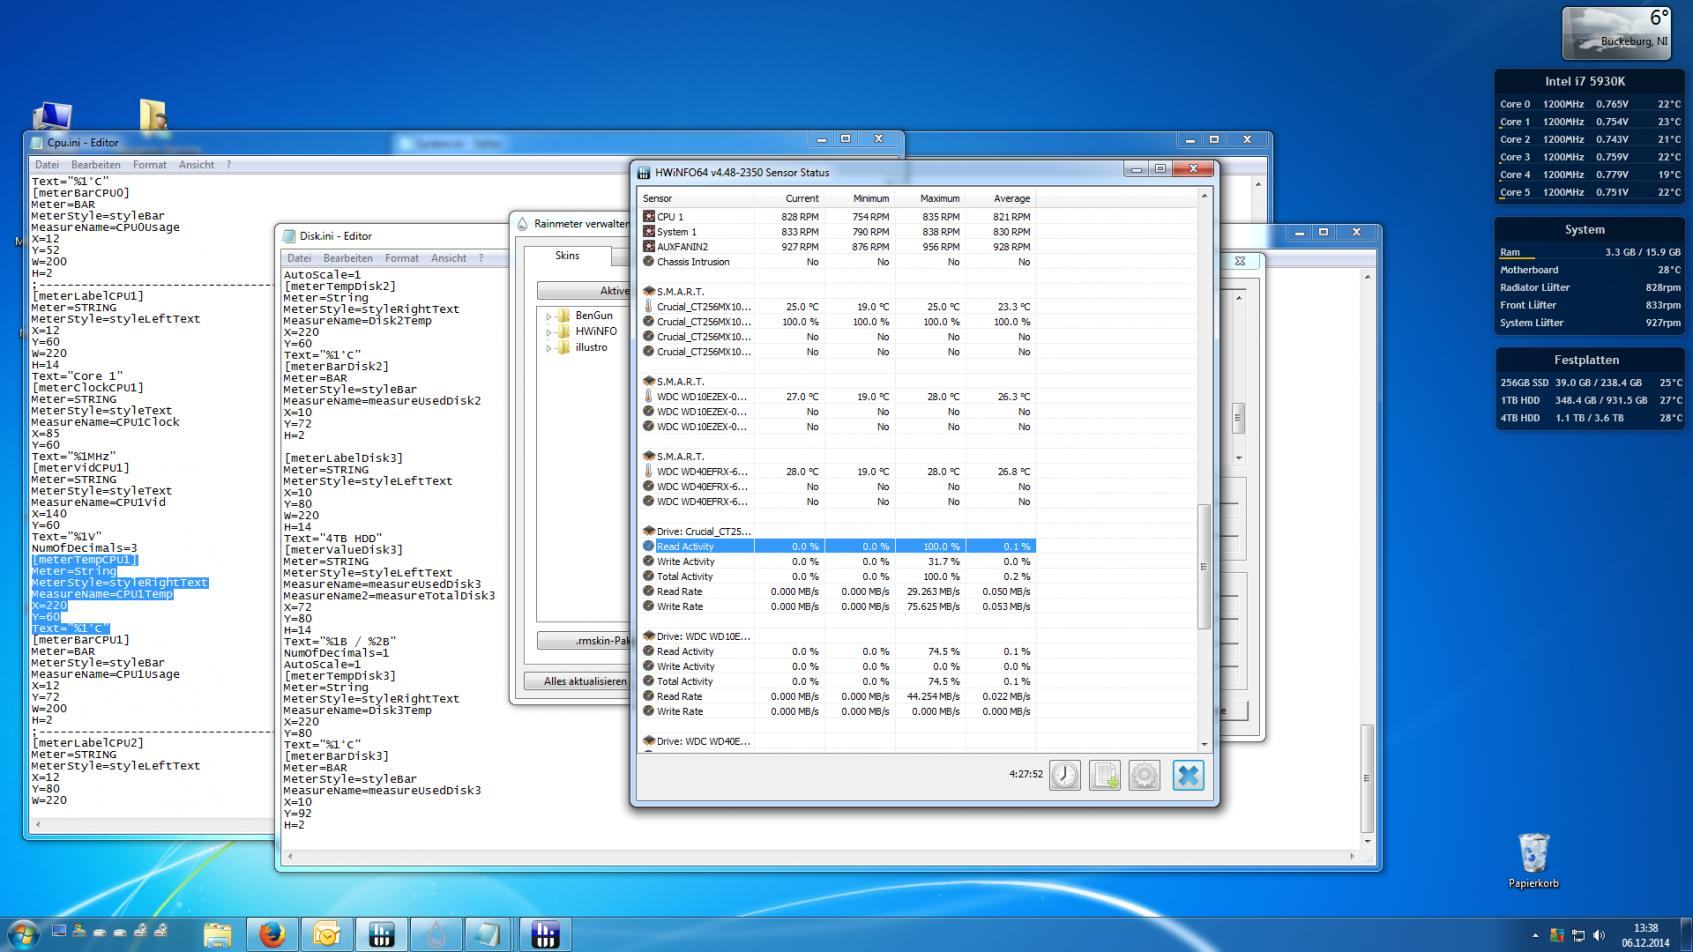Open the Notepad taskbar icon
1693x952 pixels.
[489, 934]
